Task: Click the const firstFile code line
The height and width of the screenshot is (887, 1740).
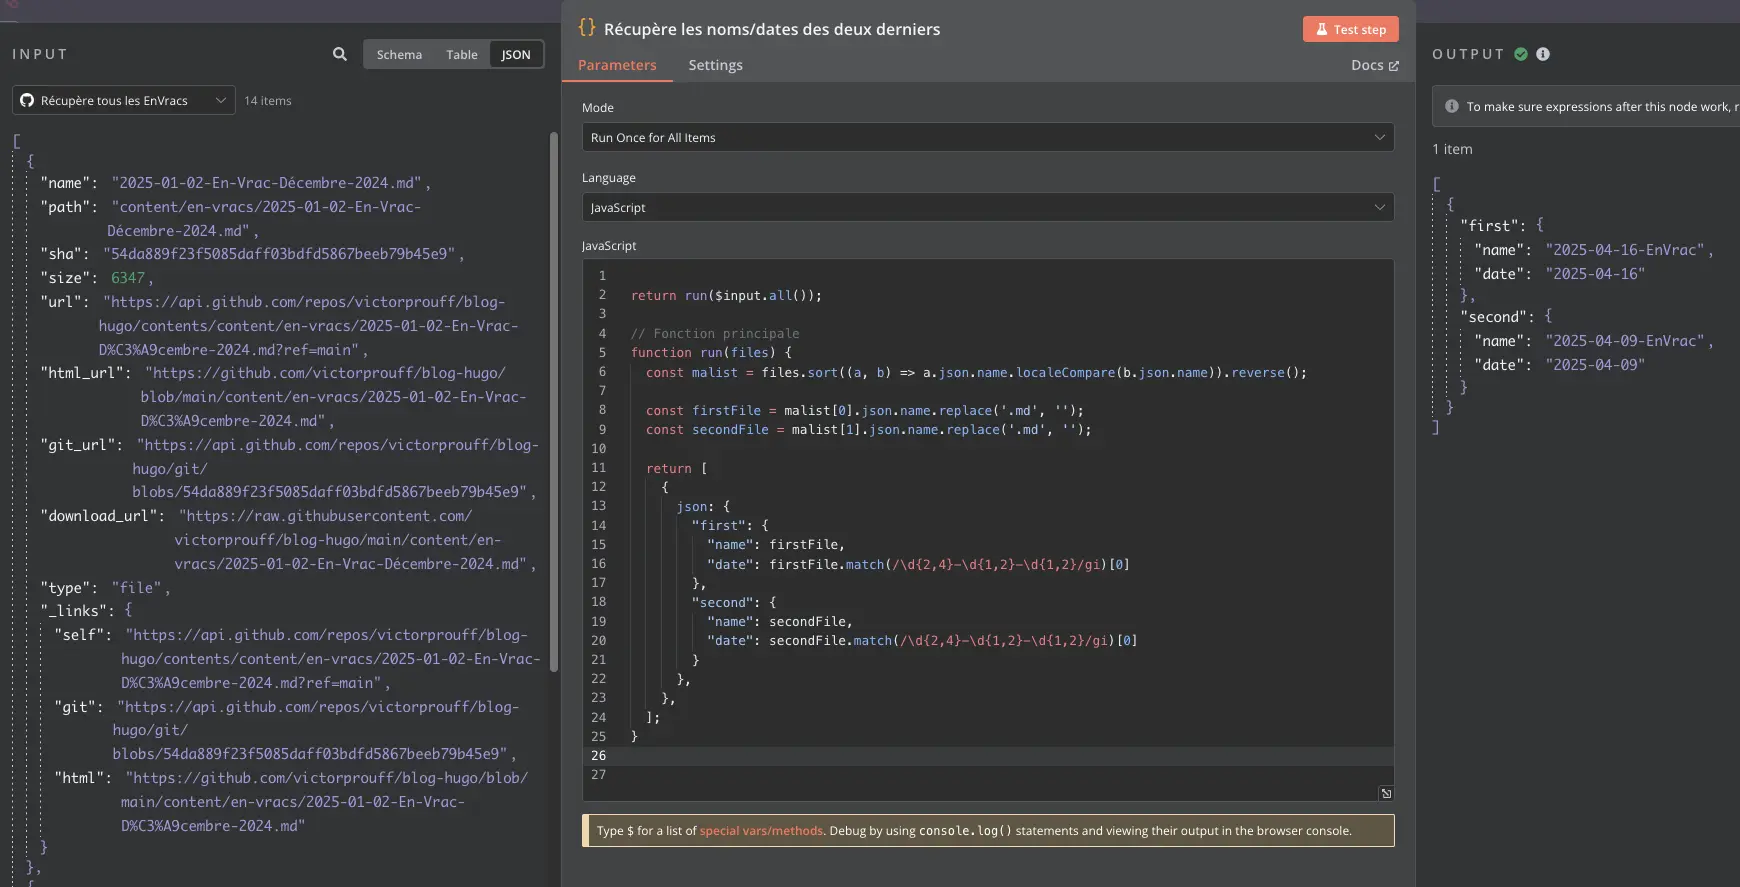Action: [865, 411]
